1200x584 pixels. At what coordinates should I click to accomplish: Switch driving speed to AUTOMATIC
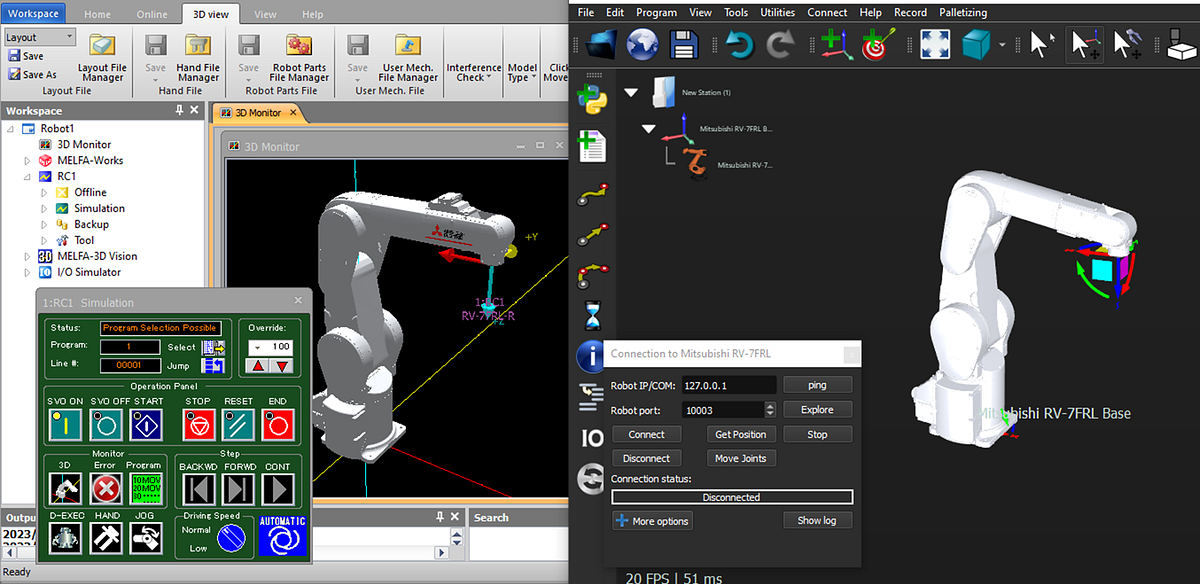point(282,538)
